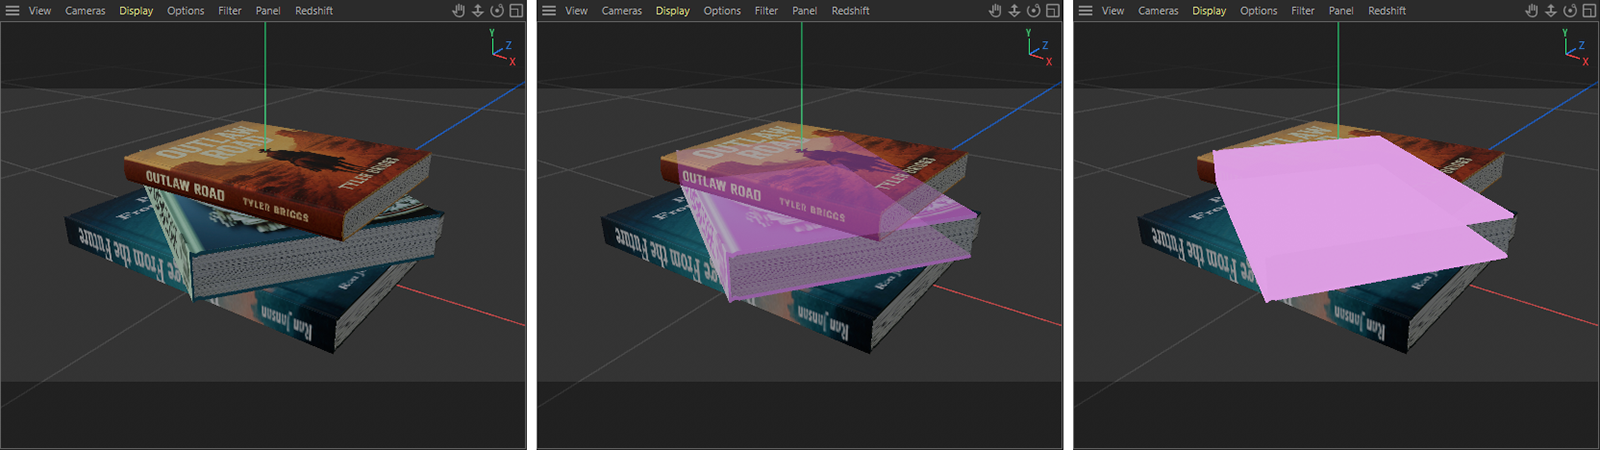This screenshot has height=450, width=1600.
Task: Open the Filter menu in the left viewport
Action: [230, 11]
